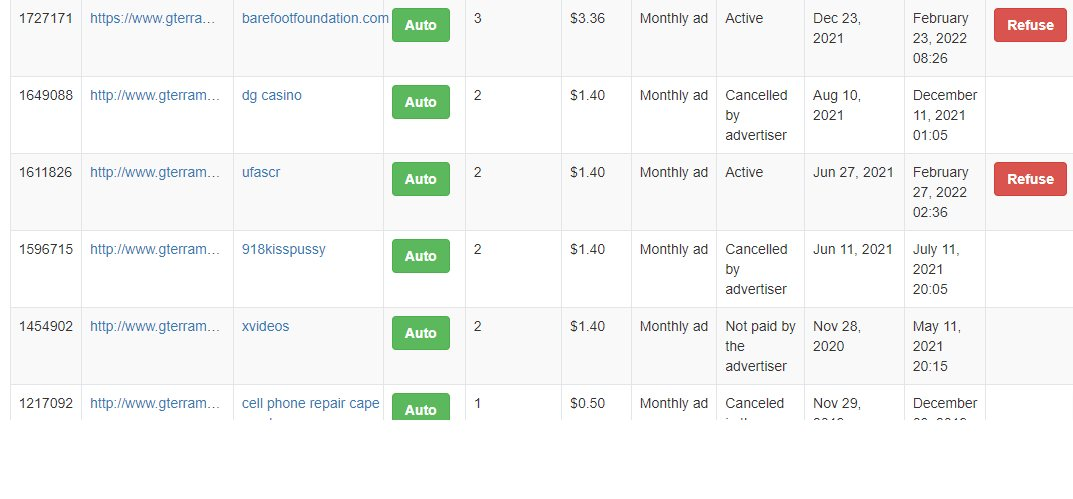Open the 918kisspussy anchor link

tap(284, 249)
